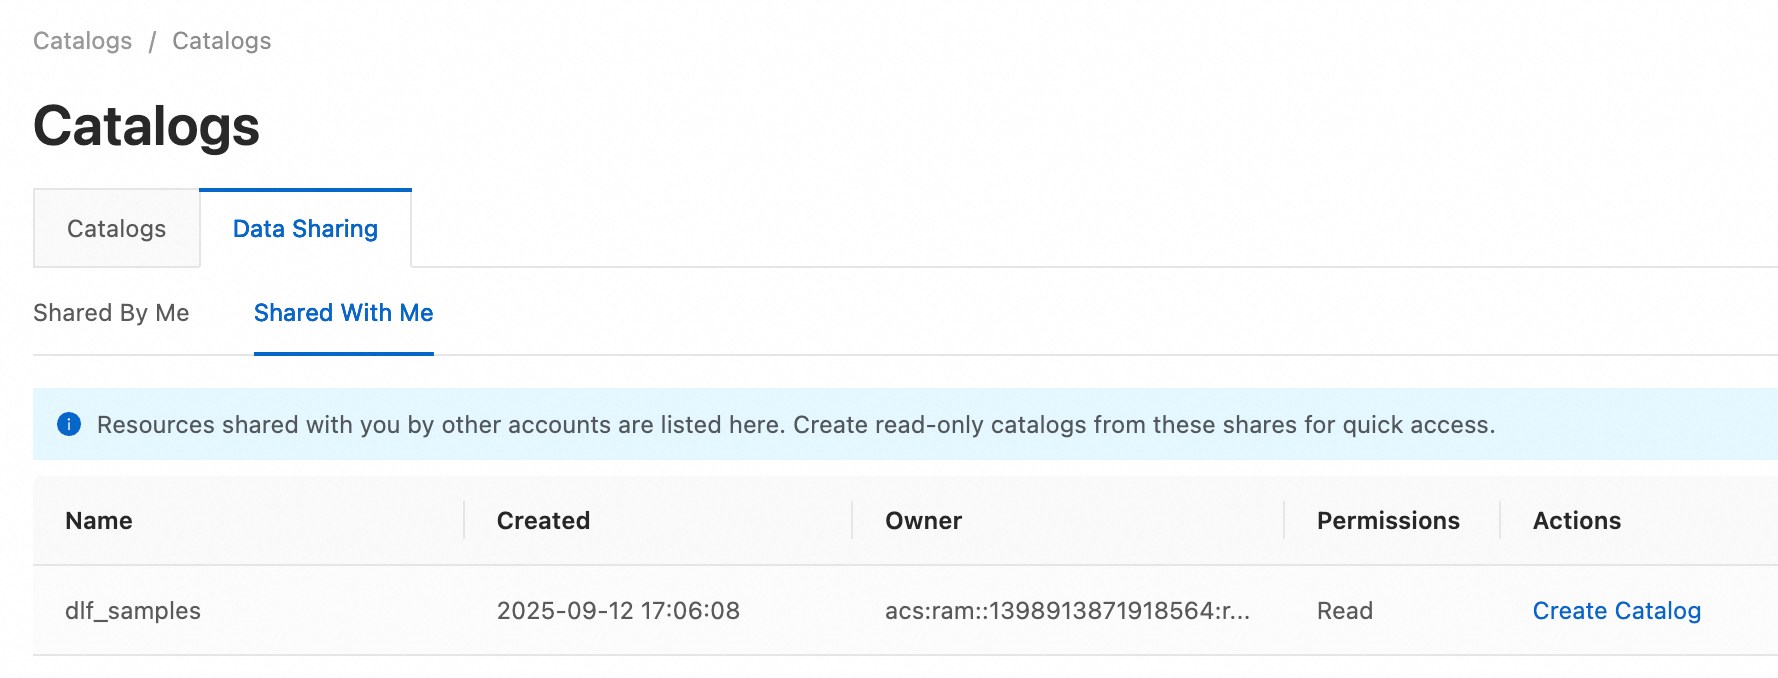Open the Data Sharing tab
This screenshot has height=678, width=1778.
(x=305, y=229)
